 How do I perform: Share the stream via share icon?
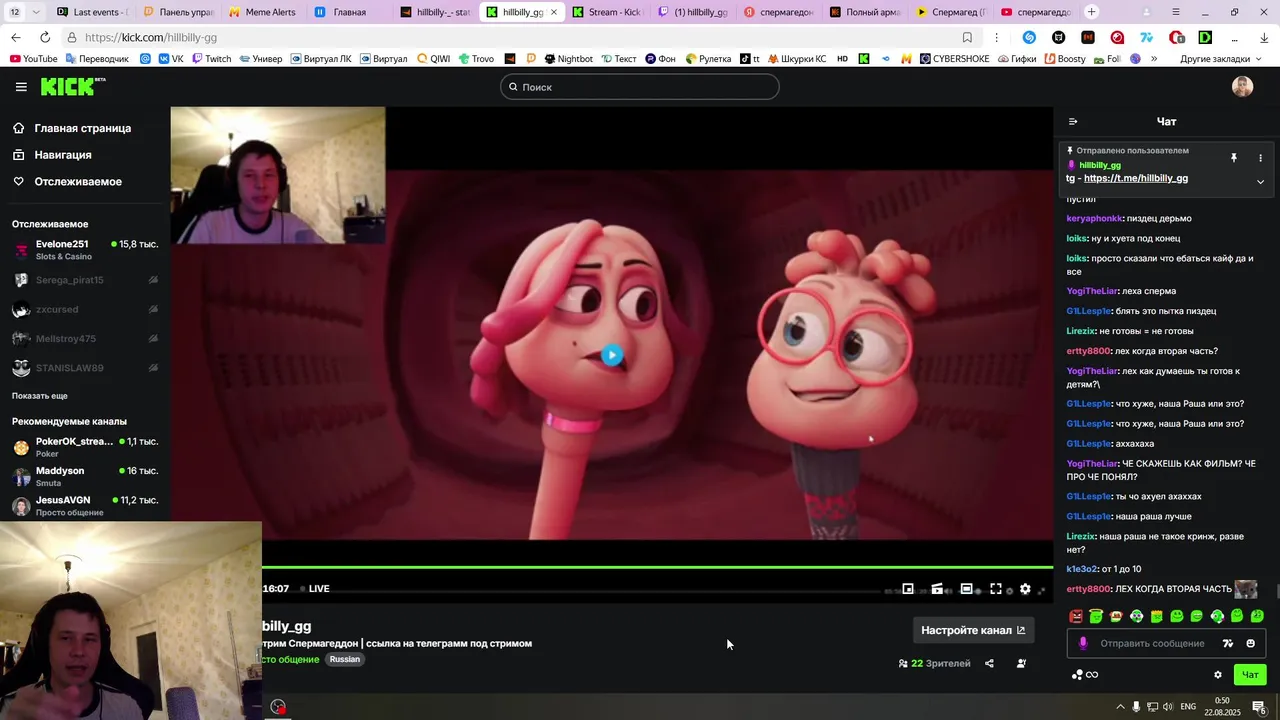tap(989, 663)
